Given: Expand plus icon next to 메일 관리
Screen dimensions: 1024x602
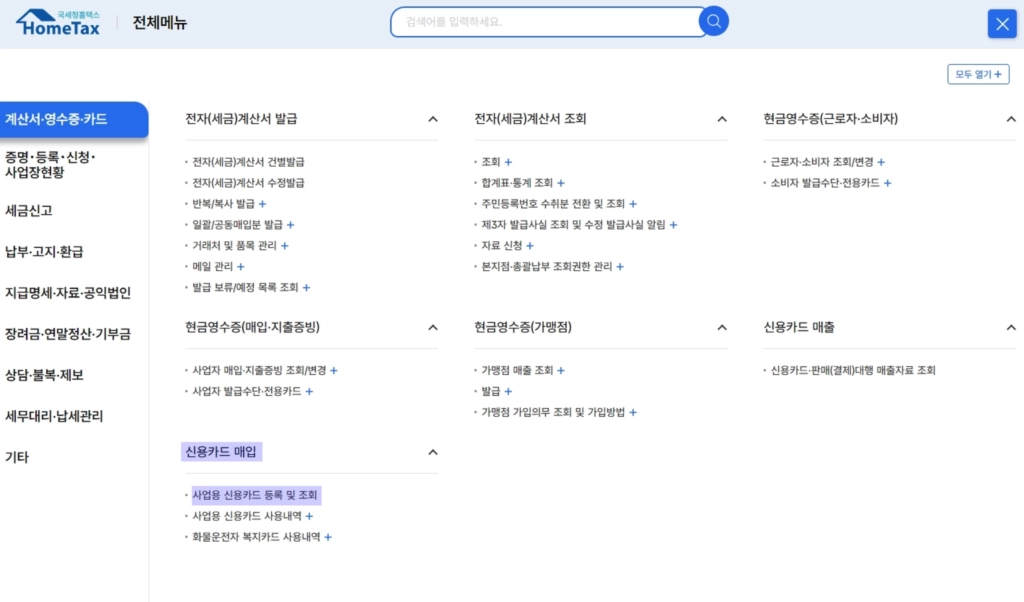Looking at the screenshot, I should pyautogui.click(x=241, y=266).
